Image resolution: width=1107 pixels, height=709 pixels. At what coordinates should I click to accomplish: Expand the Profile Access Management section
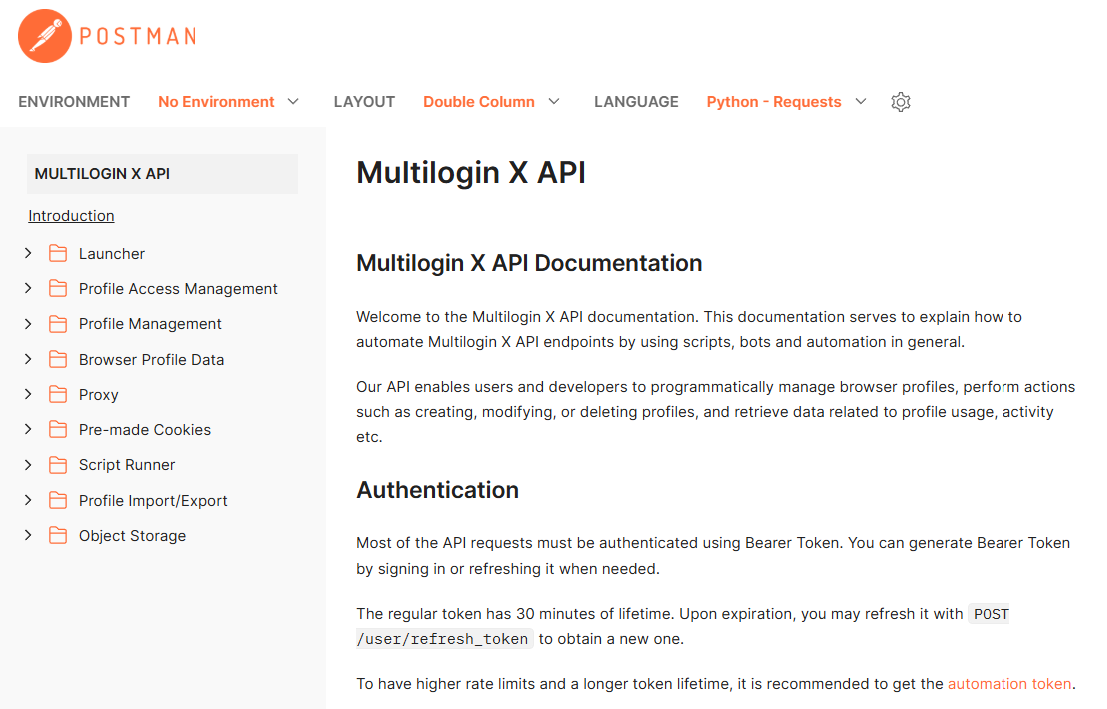point(27,288)
